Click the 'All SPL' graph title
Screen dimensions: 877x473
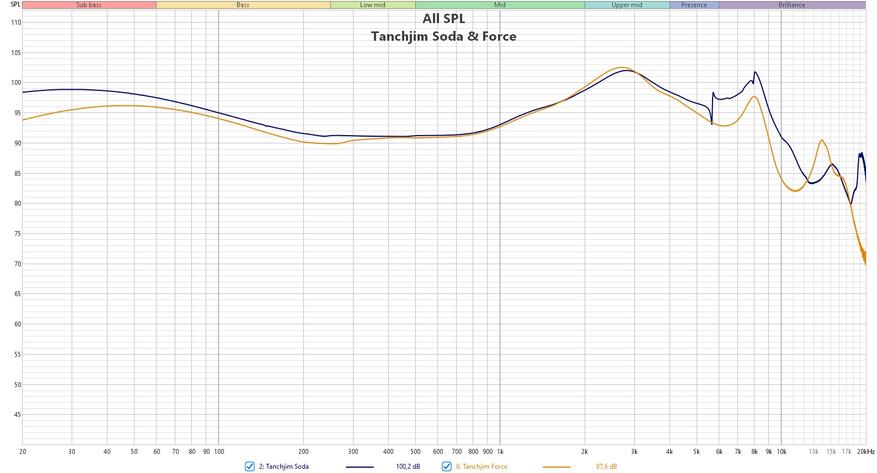coord(444,18)
